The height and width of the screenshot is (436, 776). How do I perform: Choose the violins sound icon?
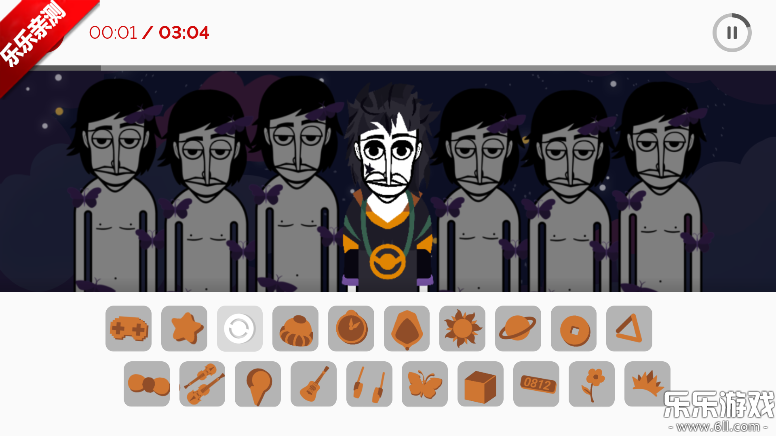[x=202, y=384]
